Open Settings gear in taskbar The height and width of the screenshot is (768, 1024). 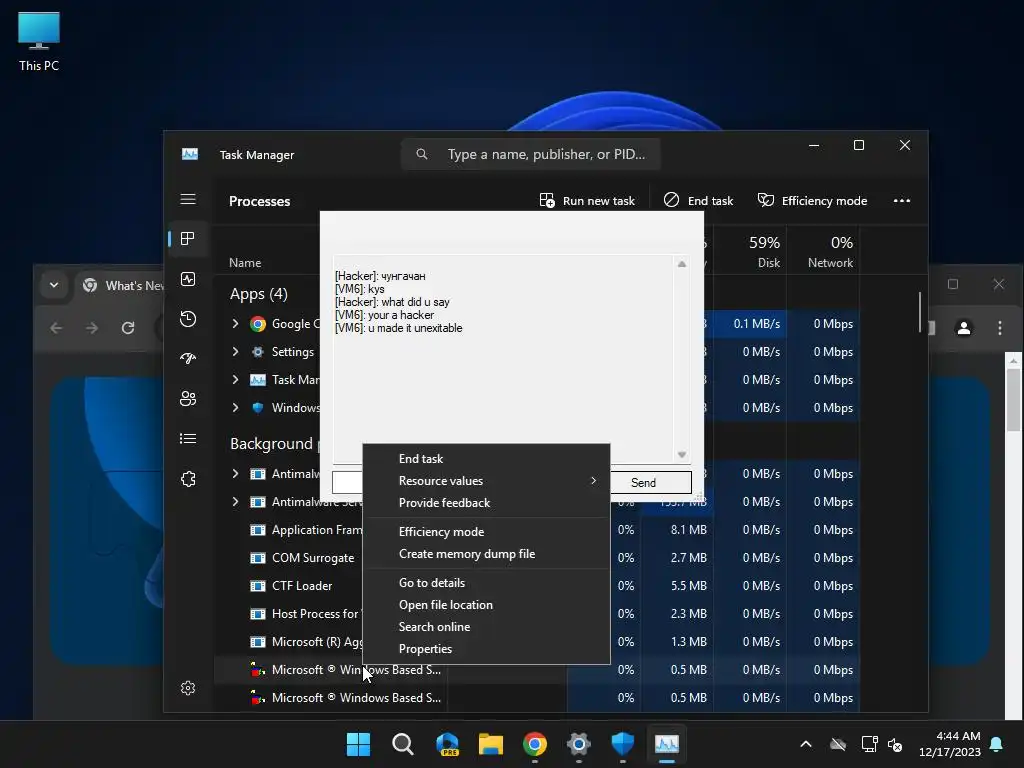pos(579,744)
